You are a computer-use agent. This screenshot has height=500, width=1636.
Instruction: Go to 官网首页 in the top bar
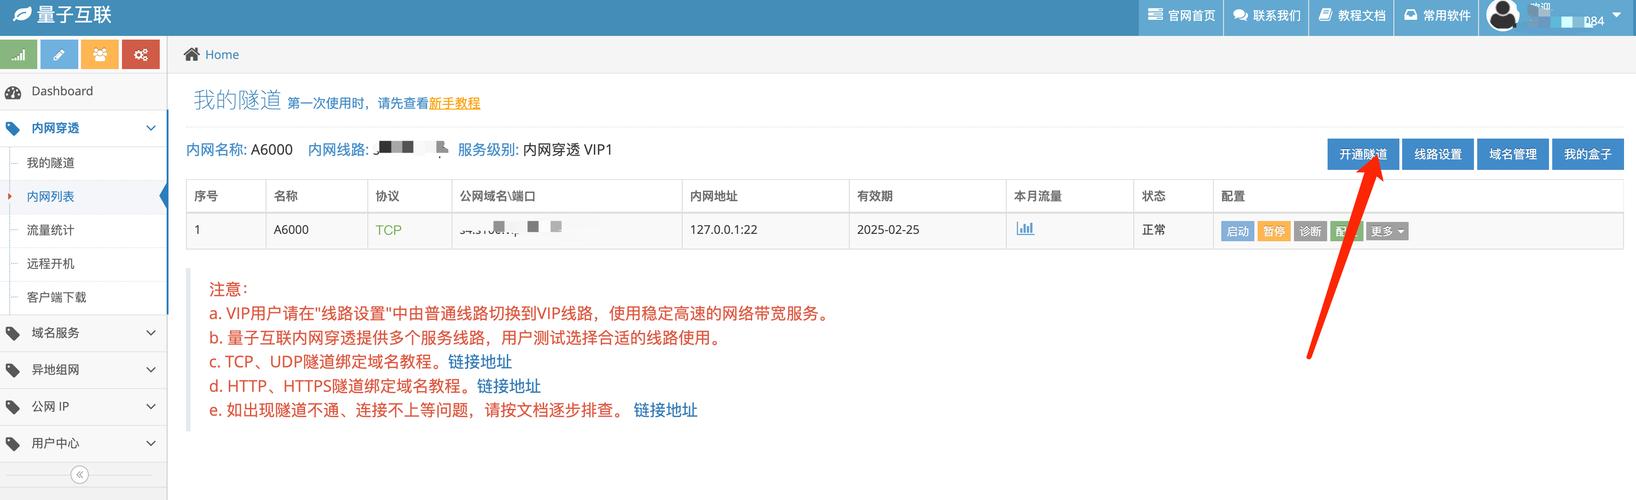point(1181,16)
